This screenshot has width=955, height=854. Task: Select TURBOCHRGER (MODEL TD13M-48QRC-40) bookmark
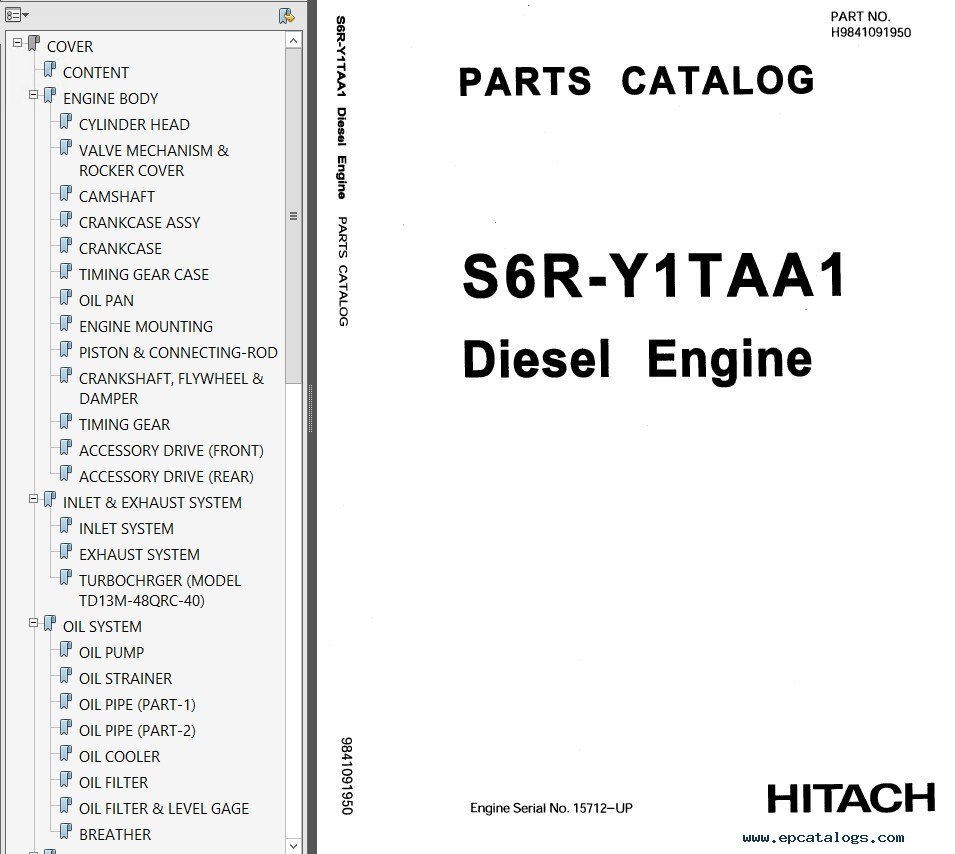tap(160, 591)
